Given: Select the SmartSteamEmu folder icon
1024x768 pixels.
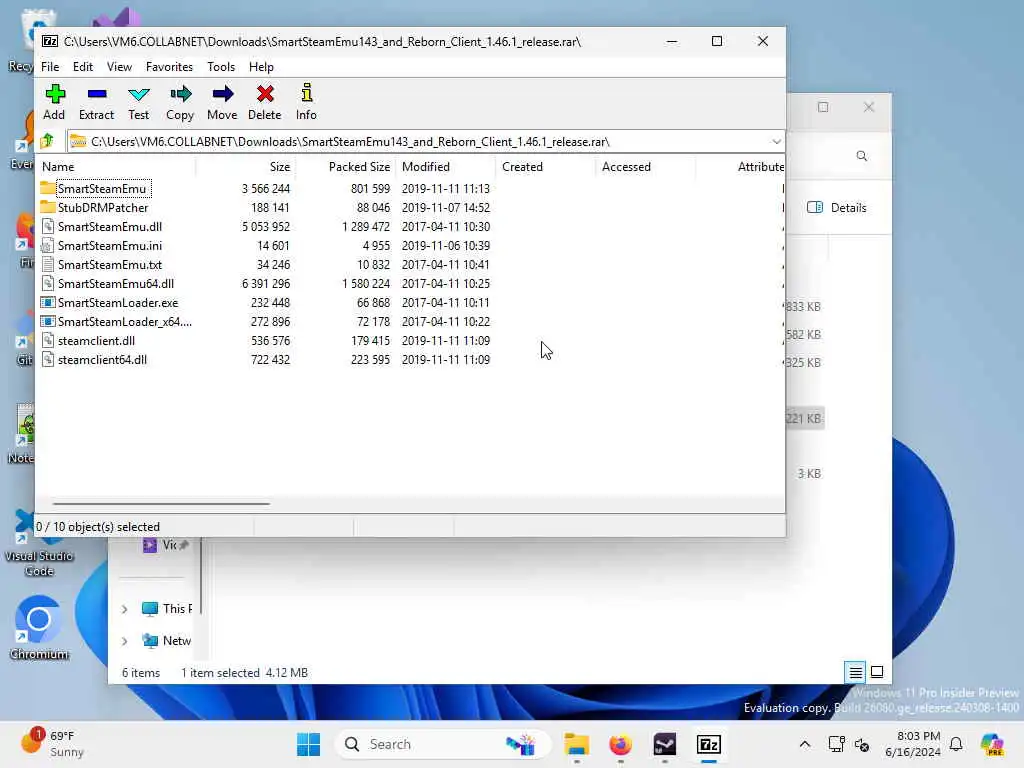Looking at the screenshot, I should point(48,188).
